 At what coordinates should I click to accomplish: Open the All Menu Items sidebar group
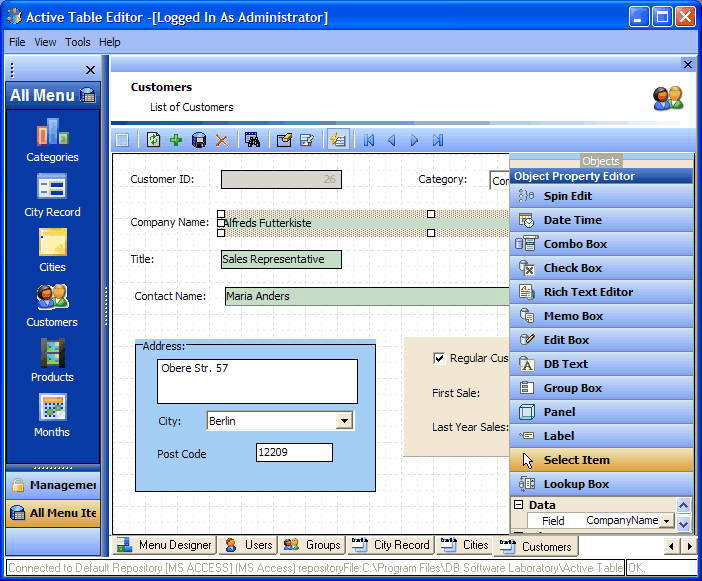coord(53,513)
